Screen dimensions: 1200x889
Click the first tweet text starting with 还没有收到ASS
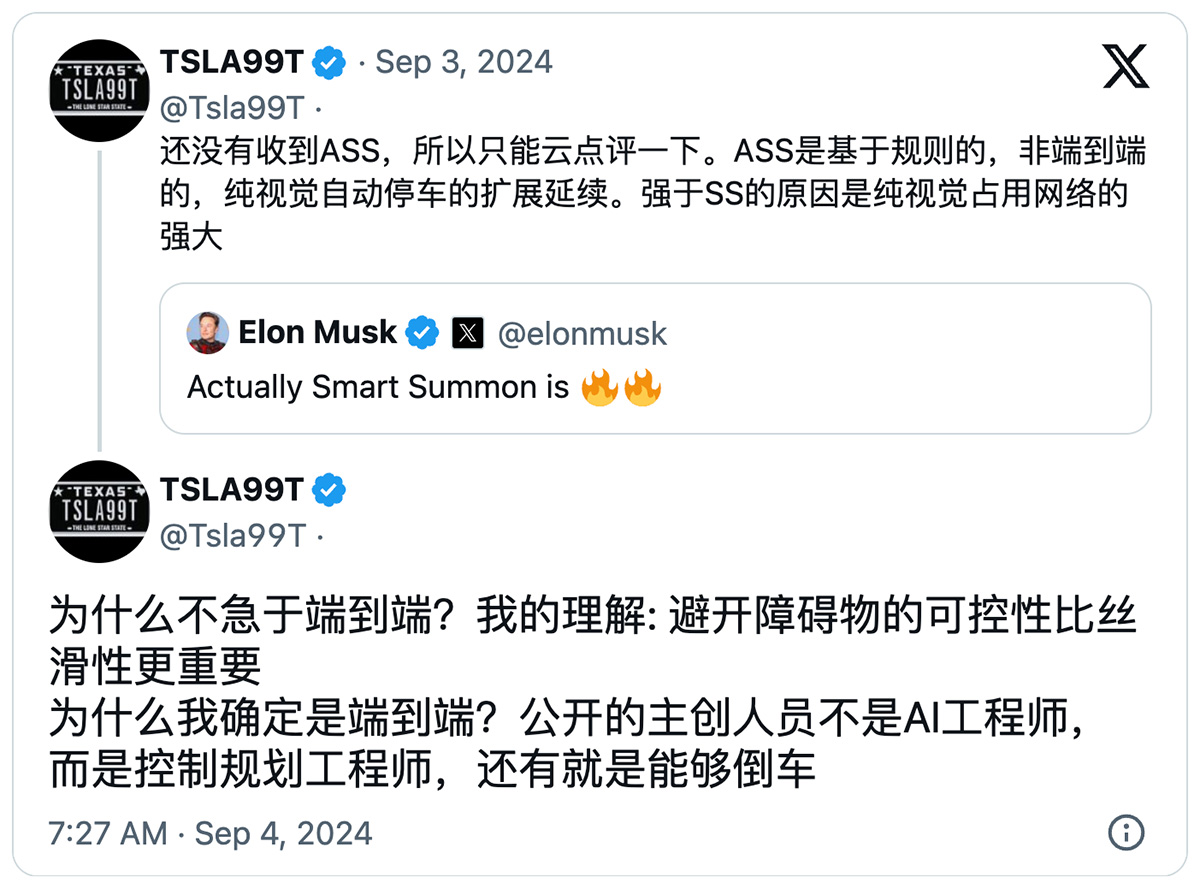(x=653, y=194)
